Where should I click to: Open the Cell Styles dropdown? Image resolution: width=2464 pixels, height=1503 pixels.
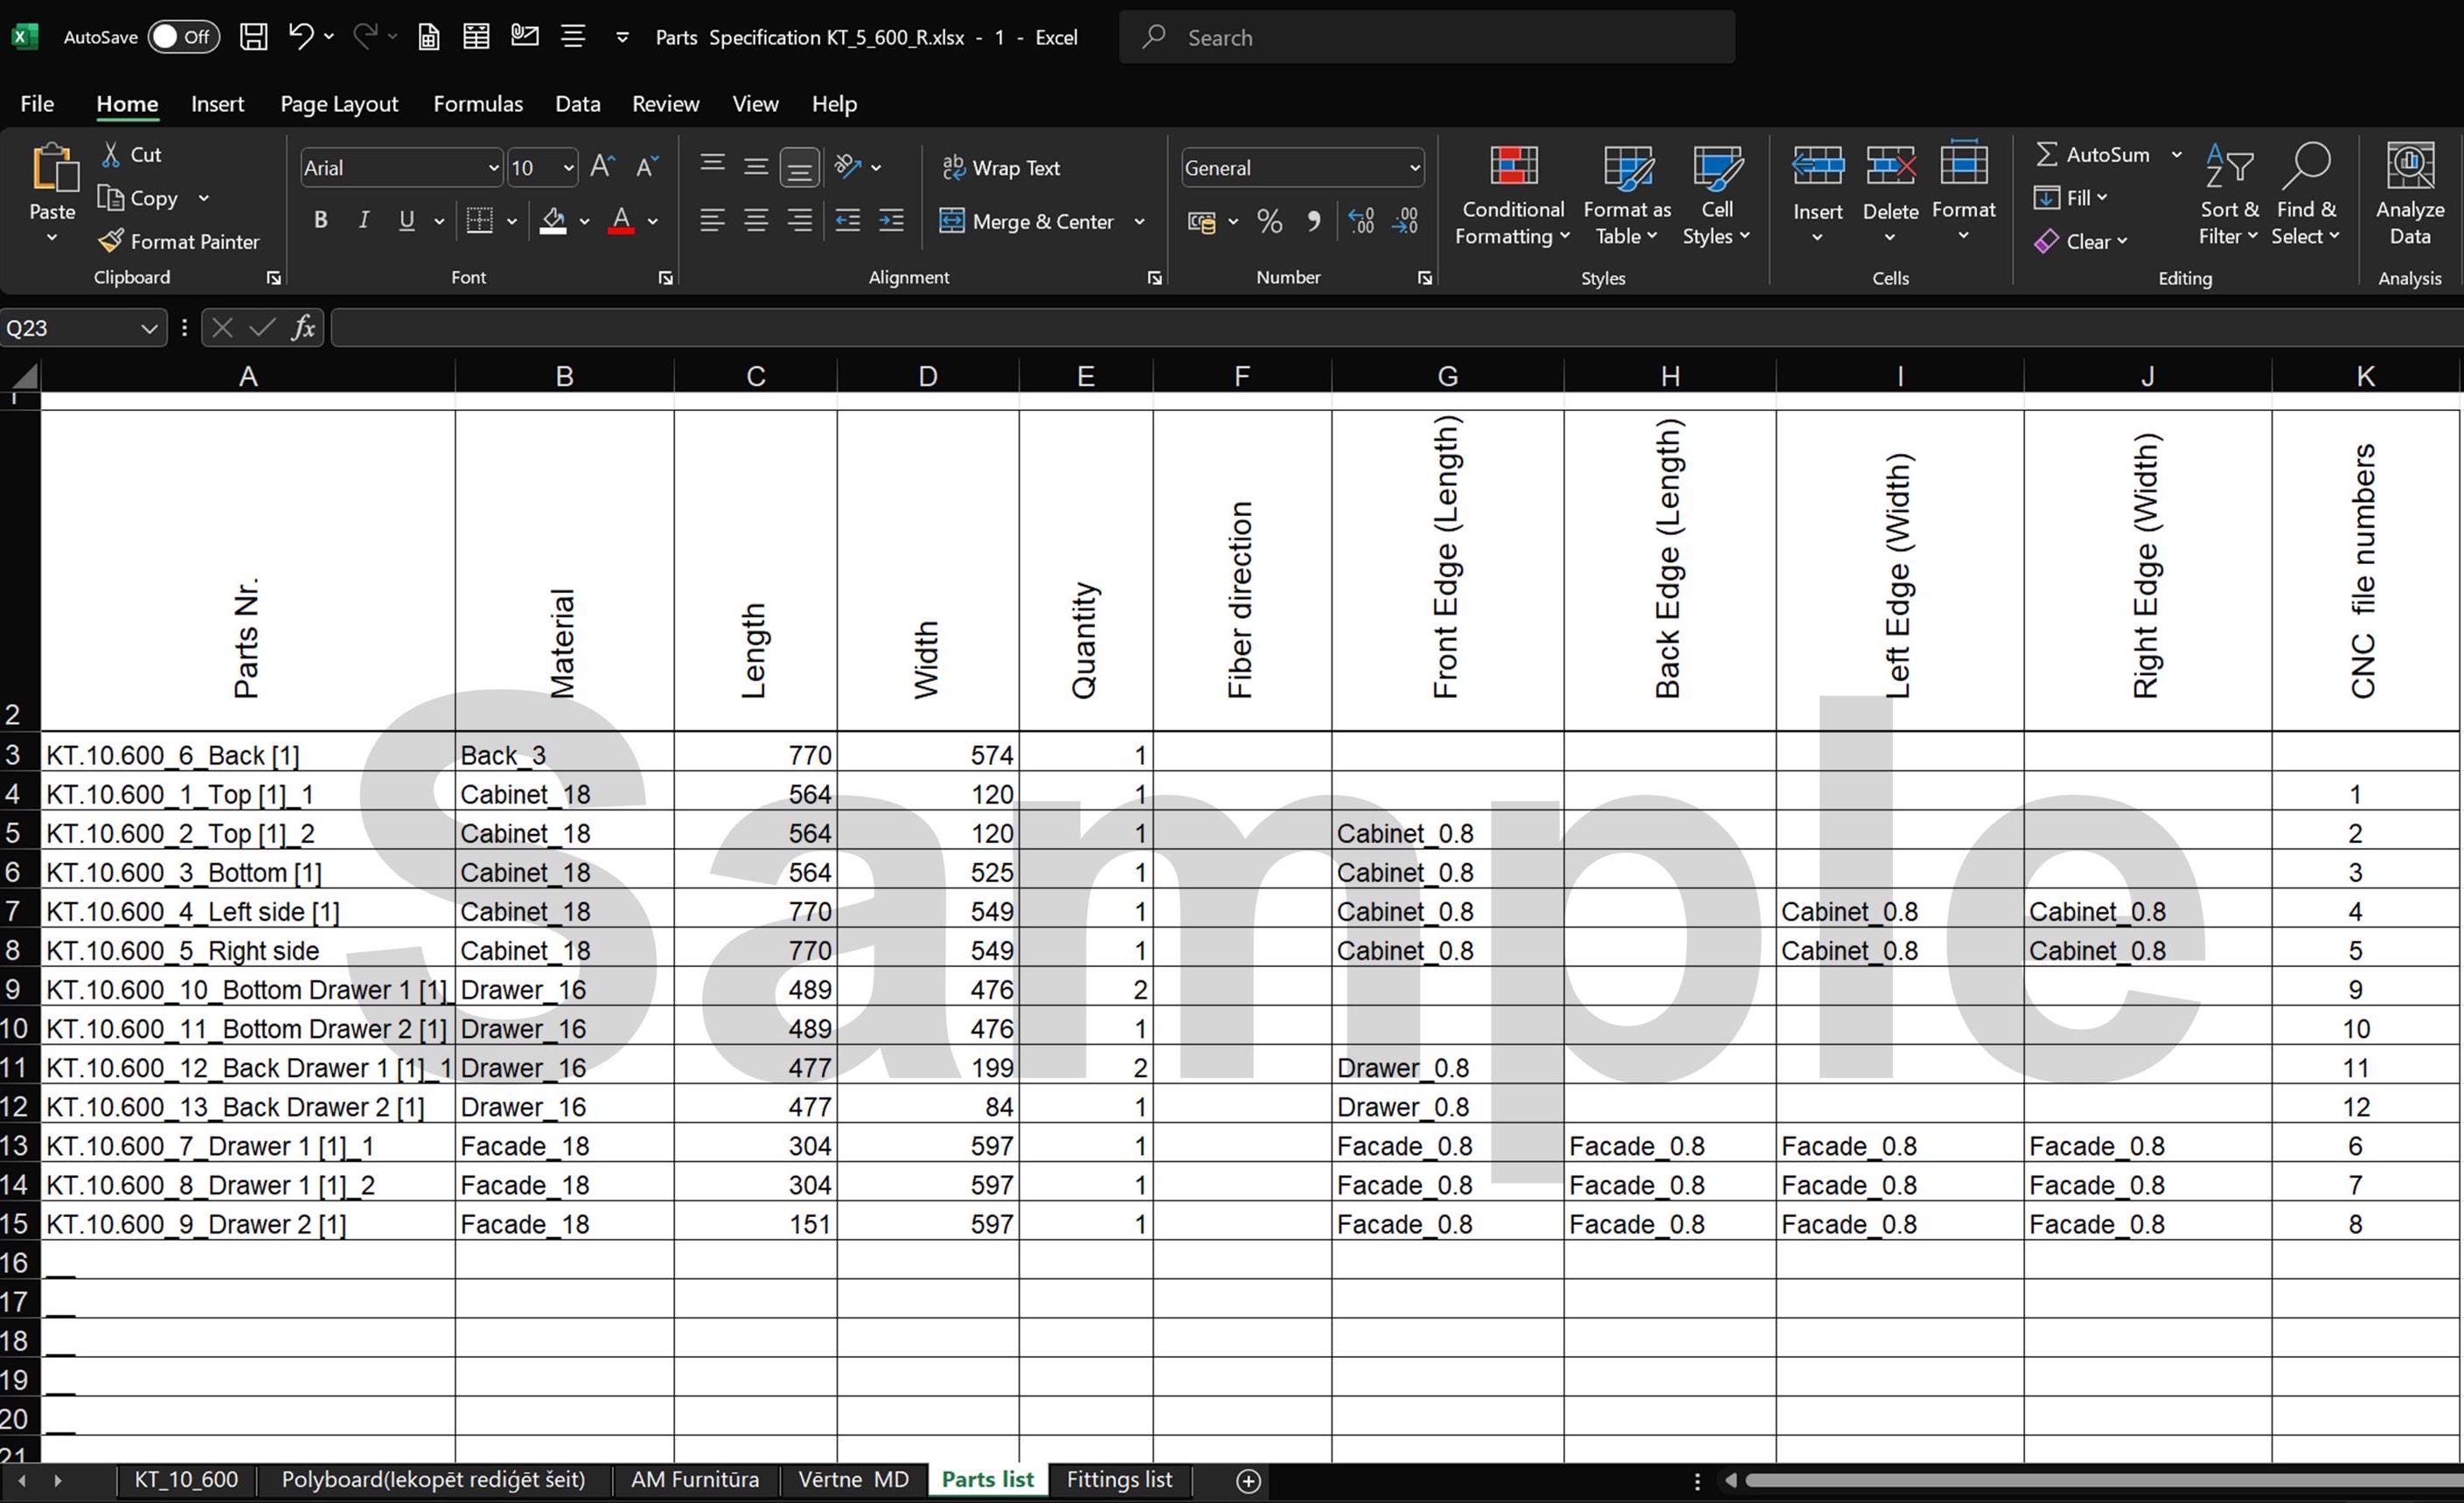(1717, 194)
